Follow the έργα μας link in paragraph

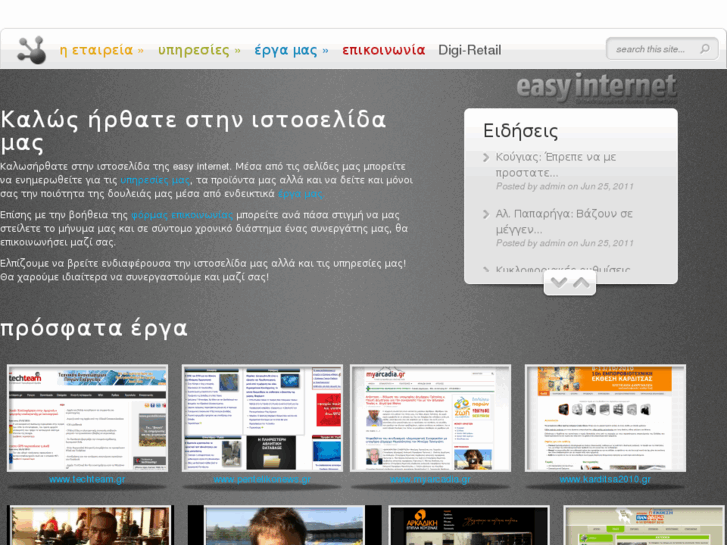point(300,194)
